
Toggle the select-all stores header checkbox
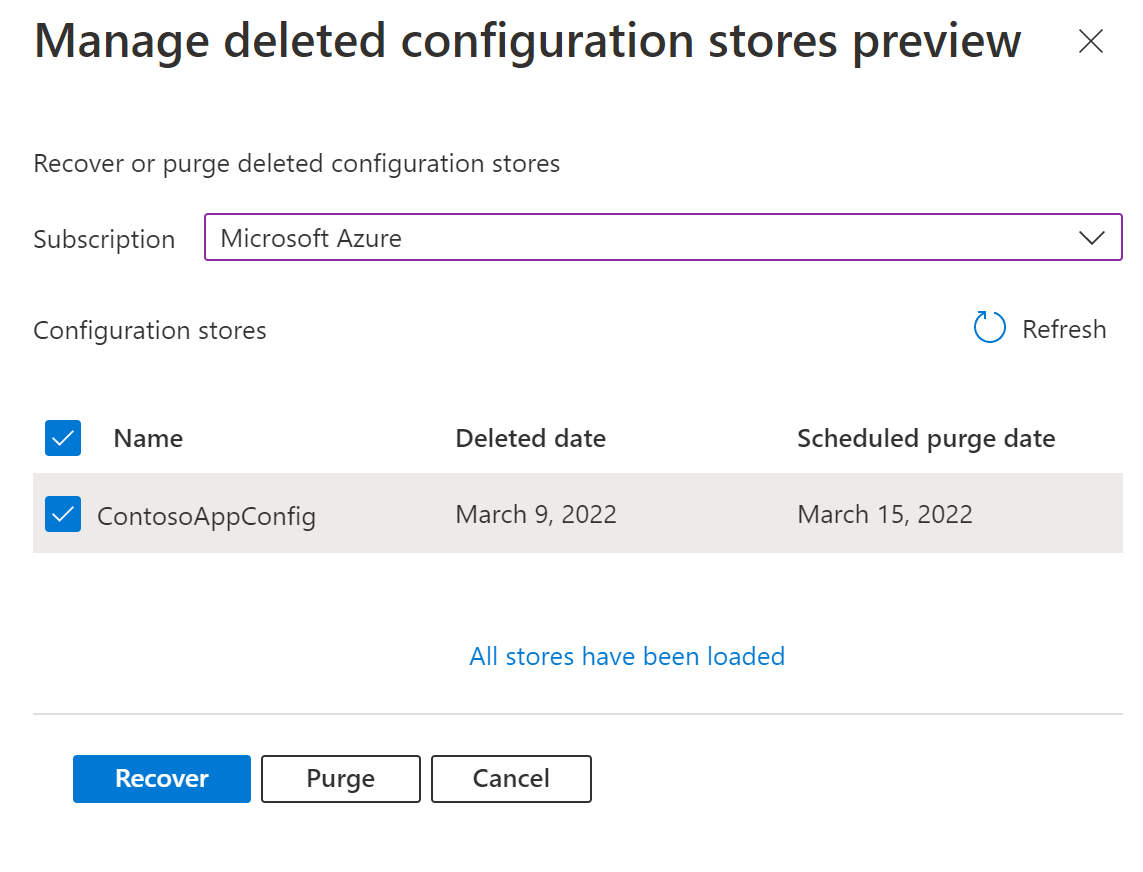coord(63,438)
